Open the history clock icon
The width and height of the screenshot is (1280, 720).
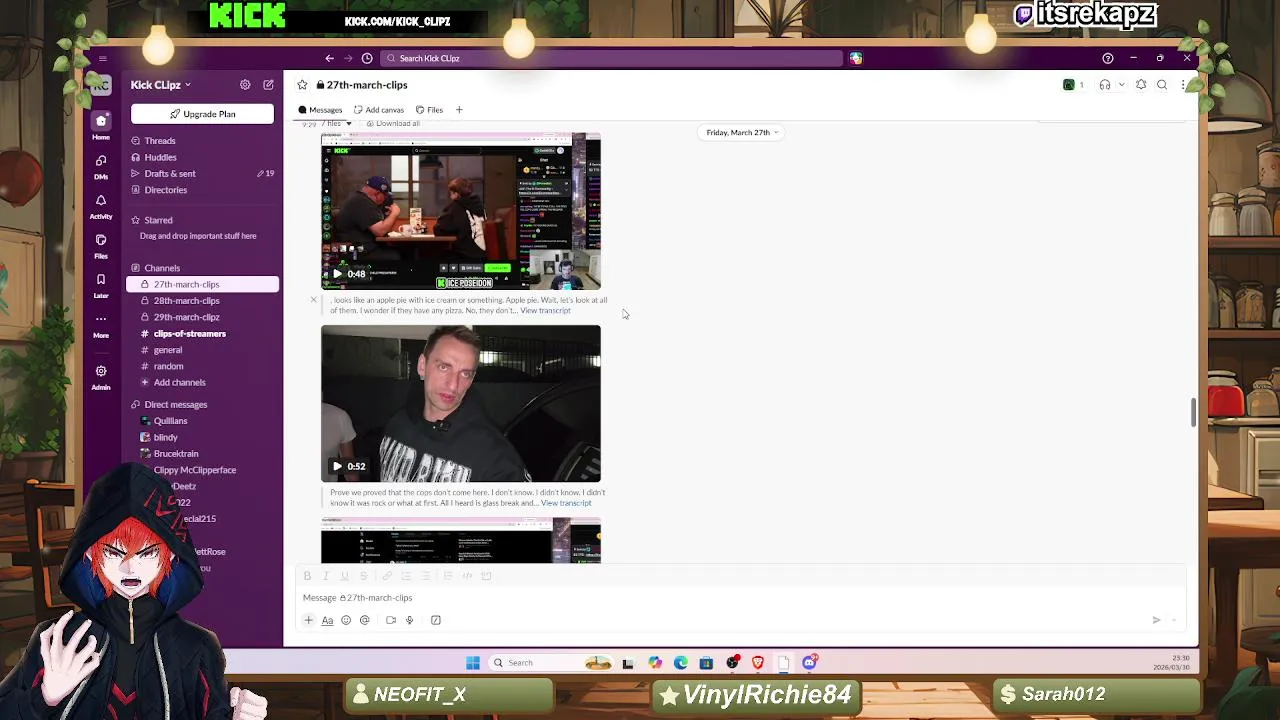pyautogui.click(x=367, y=58)
